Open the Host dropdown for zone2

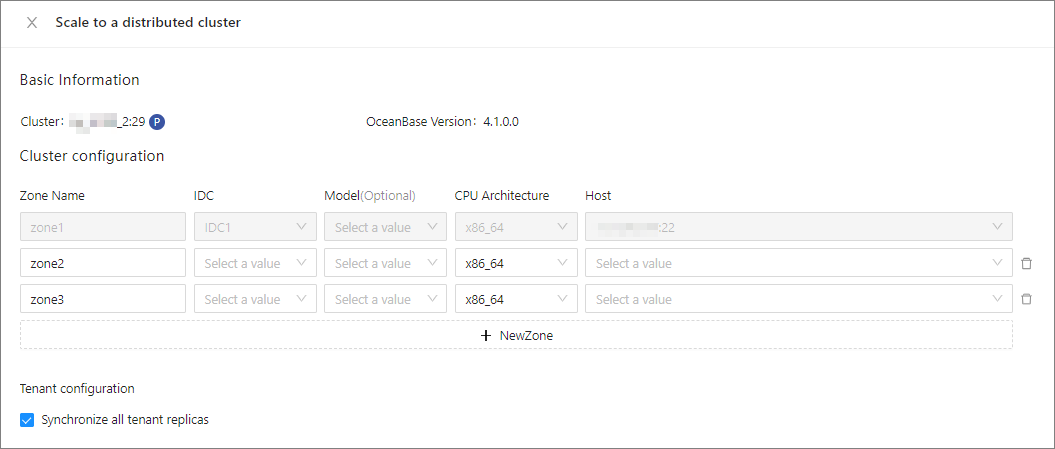coord(798,264)
